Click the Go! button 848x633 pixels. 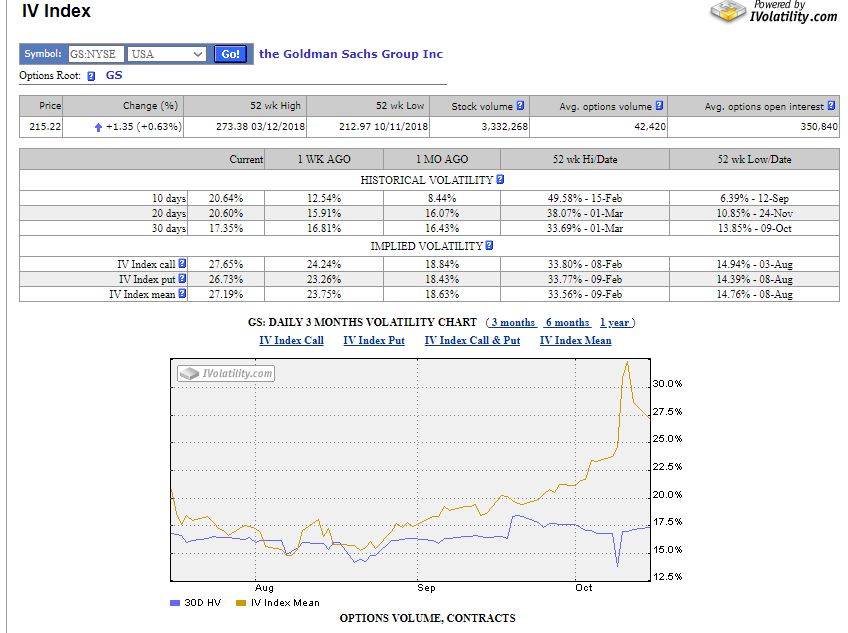tap(230, 54)
